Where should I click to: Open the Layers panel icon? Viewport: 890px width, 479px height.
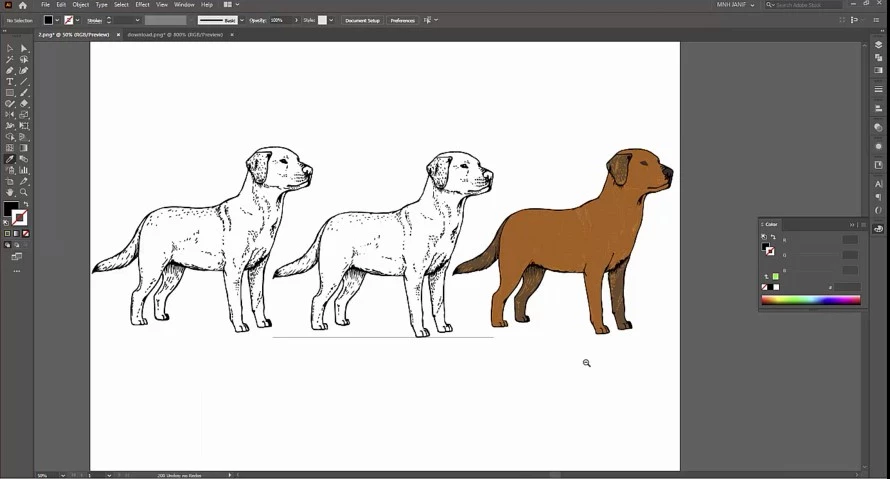coord(879,45)
